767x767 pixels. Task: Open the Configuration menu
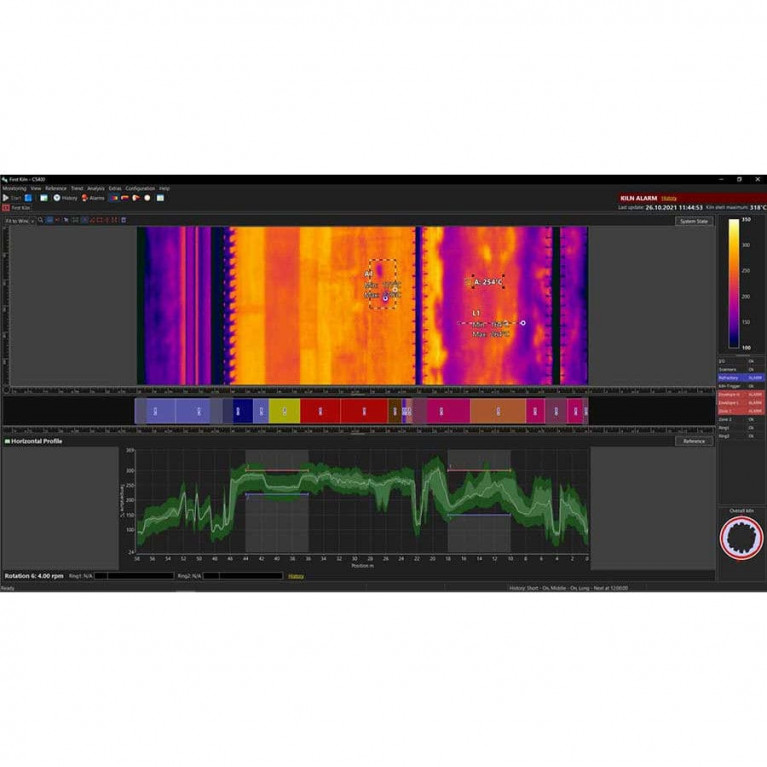pyautogui.click(x=140, y=188)
